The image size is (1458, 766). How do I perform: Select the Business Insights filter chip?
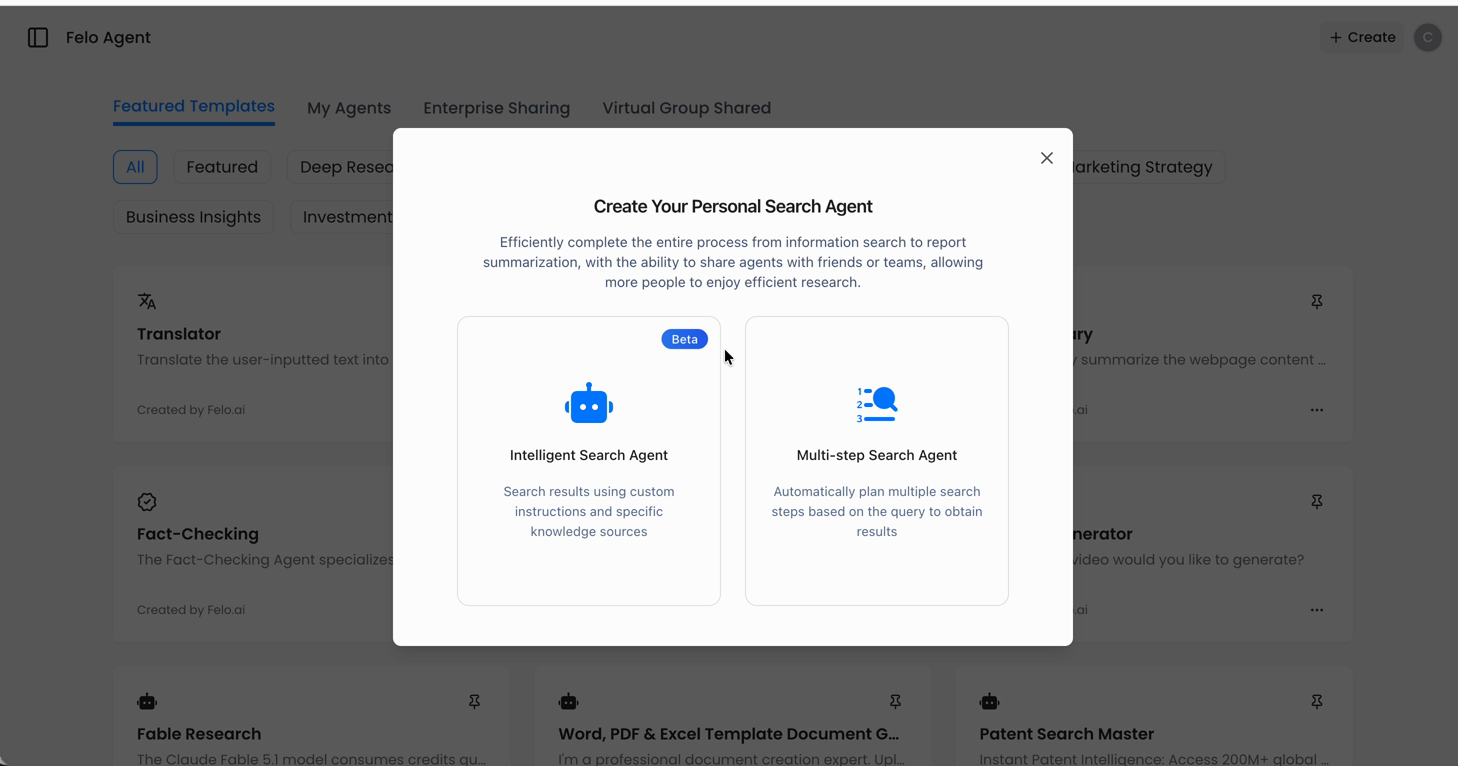(193, 217)
